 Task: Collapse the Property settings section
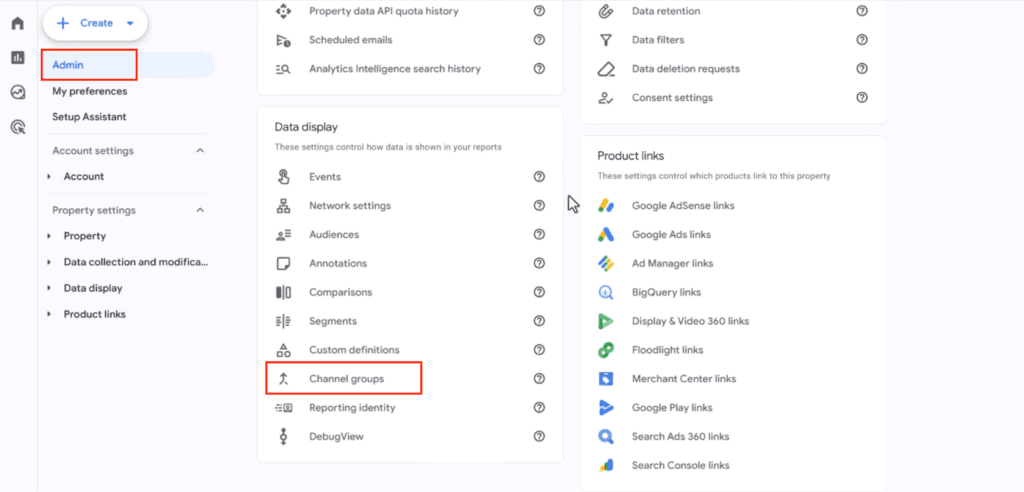tap(200, 211)
